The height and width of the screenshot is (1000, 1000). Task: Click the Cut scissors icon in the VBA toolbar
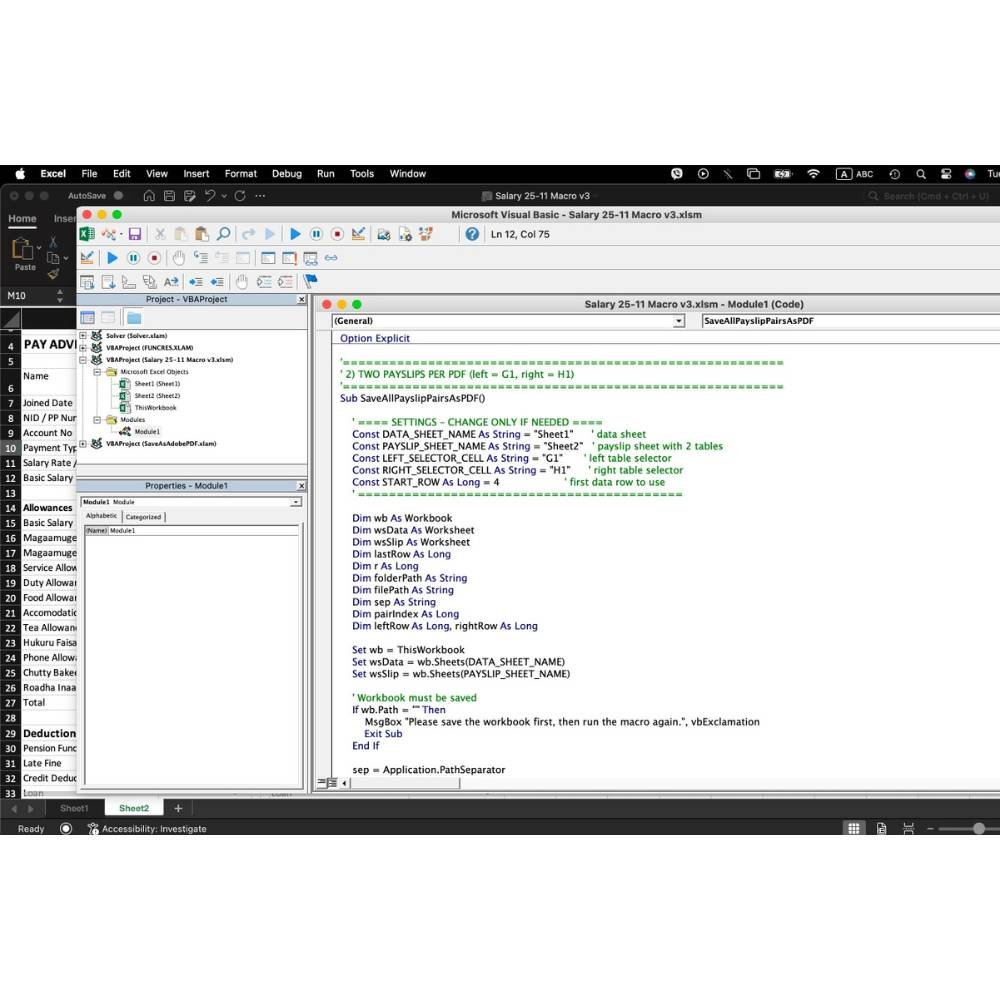coord(158,234)
